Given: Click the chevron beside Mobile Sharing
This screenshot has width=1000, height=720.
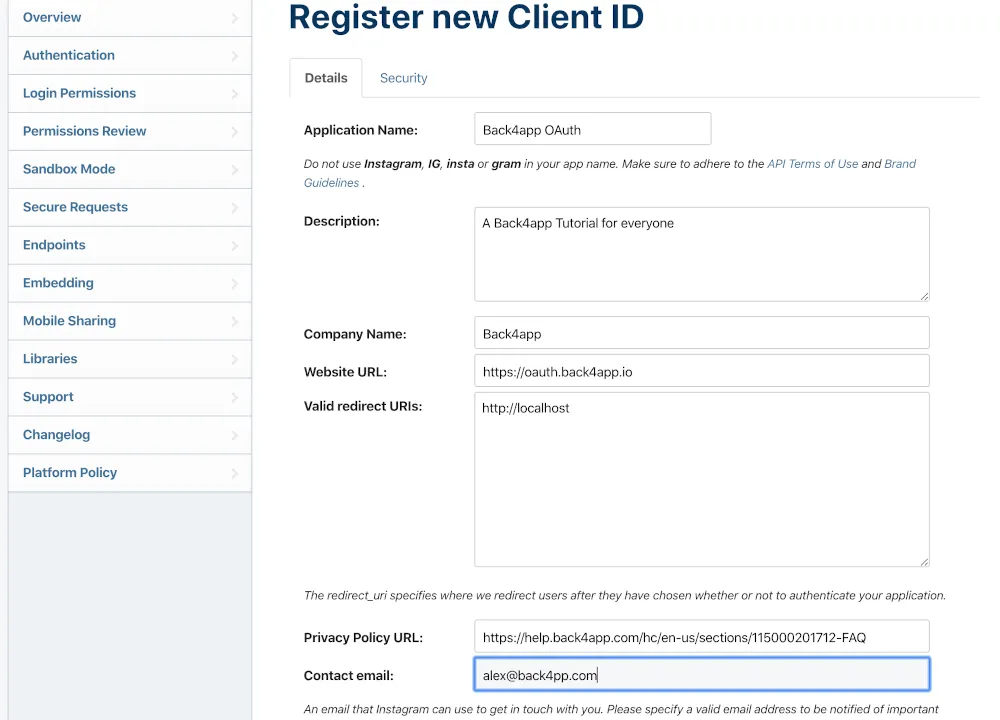Looking at the screenshot, I should click(x=235, y=321).
